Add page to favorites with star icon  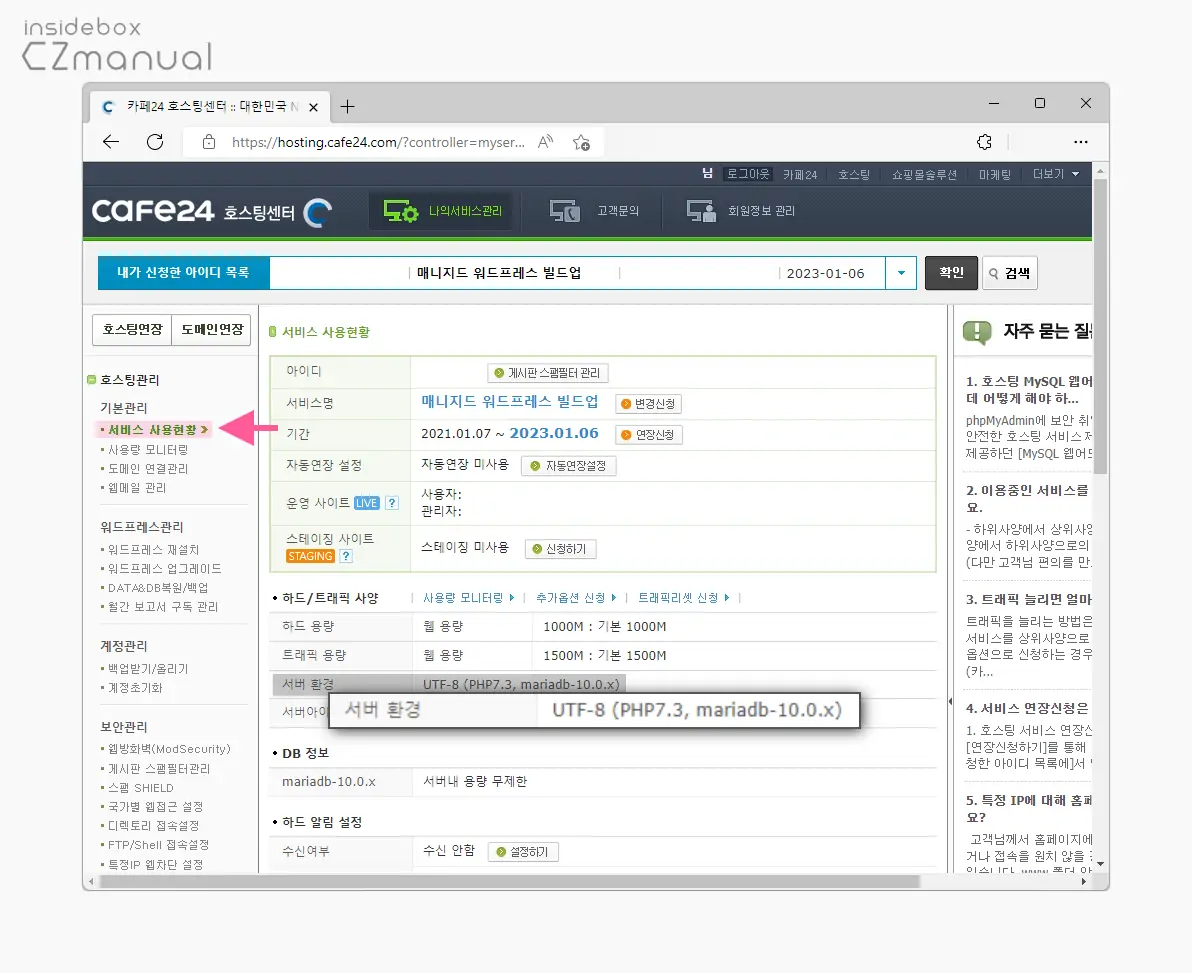click(x=582, y=142)
